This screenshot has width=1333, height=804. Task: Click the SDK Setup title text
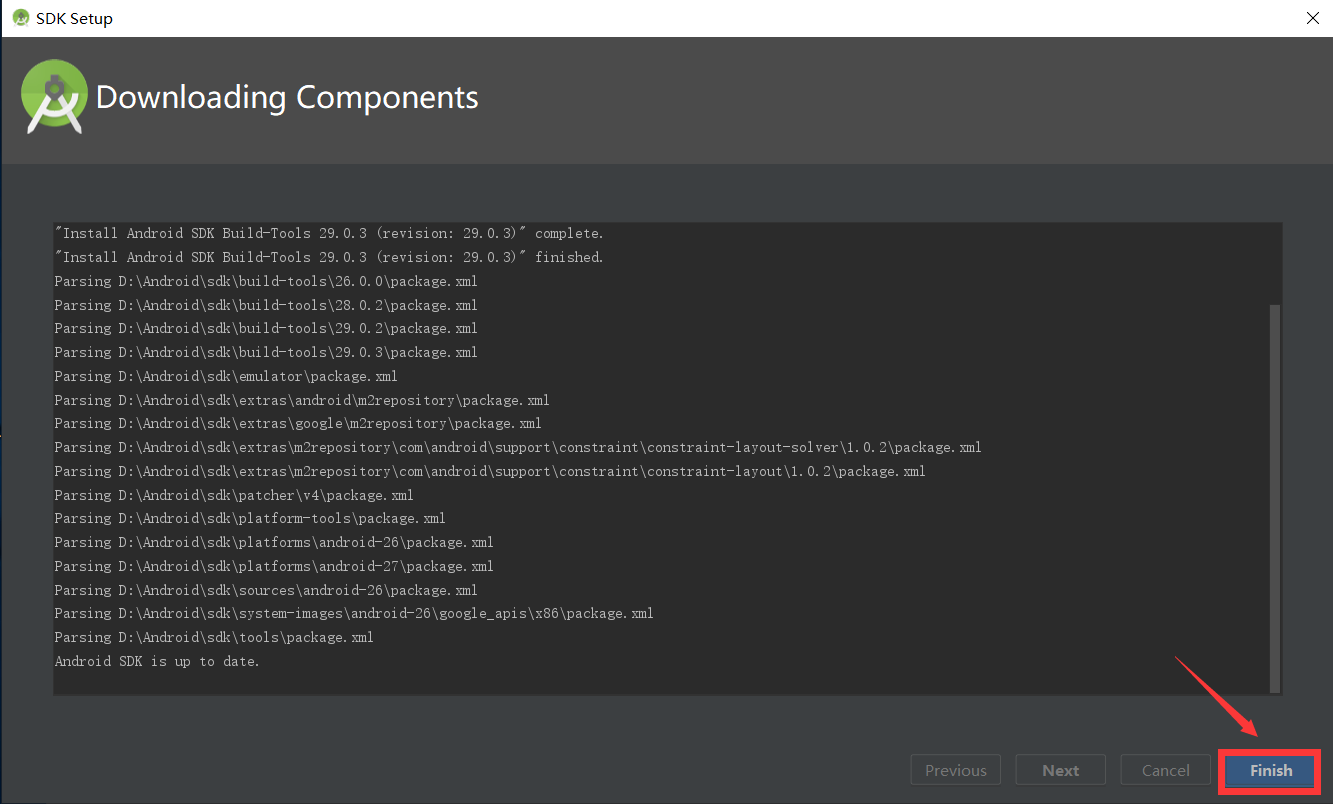click(x=75, y=17)
